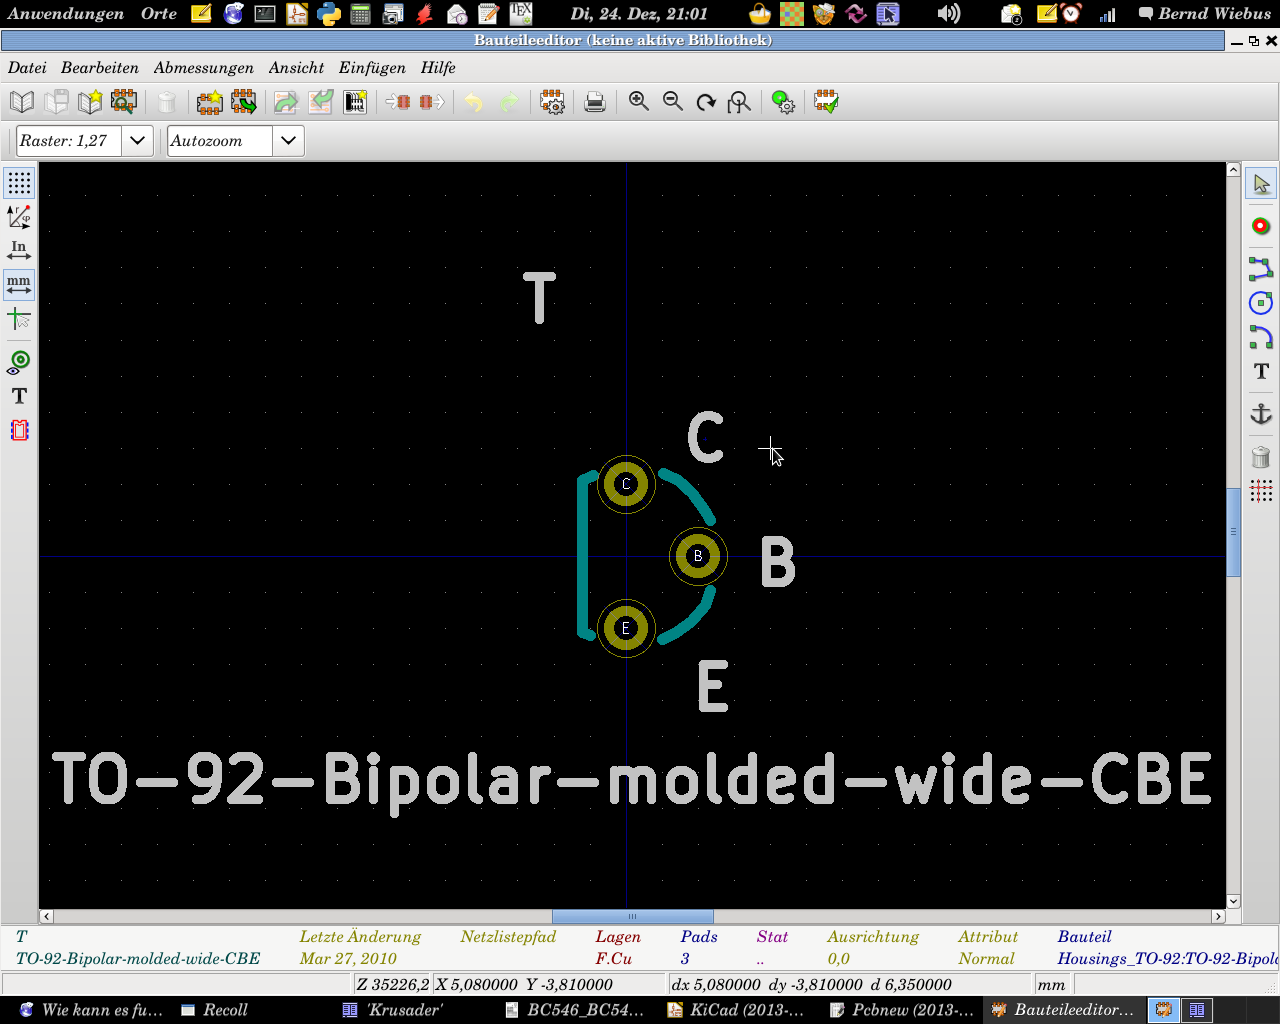Open the Hilfe menu
Screen dimensions: 1280x1024
click(438, 68)
